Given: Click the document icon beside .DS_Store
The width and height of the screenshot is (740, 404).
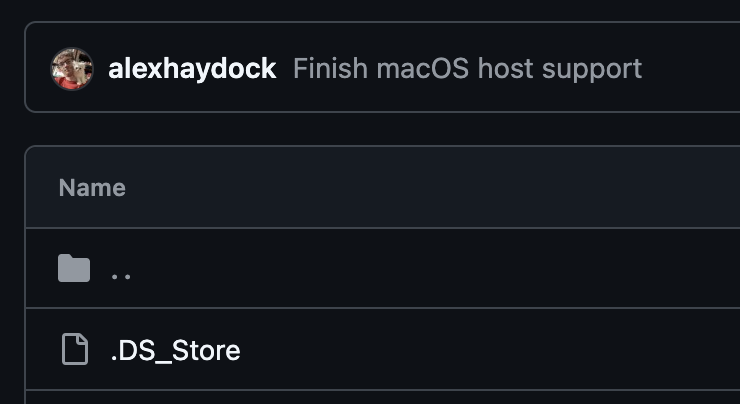Looking at the screenshot, I should coord(74,350).
